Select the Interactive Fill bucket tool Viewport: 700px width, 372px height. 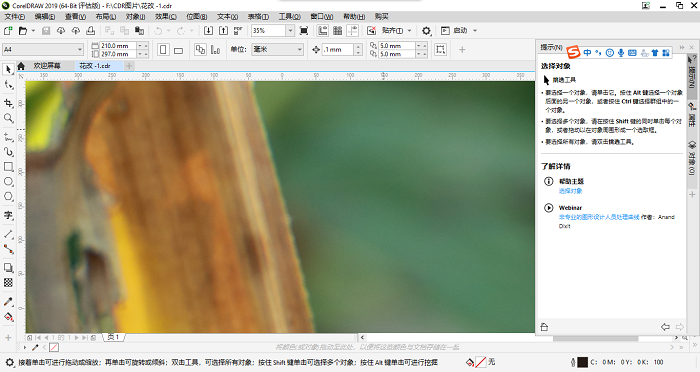pos(8,318)
